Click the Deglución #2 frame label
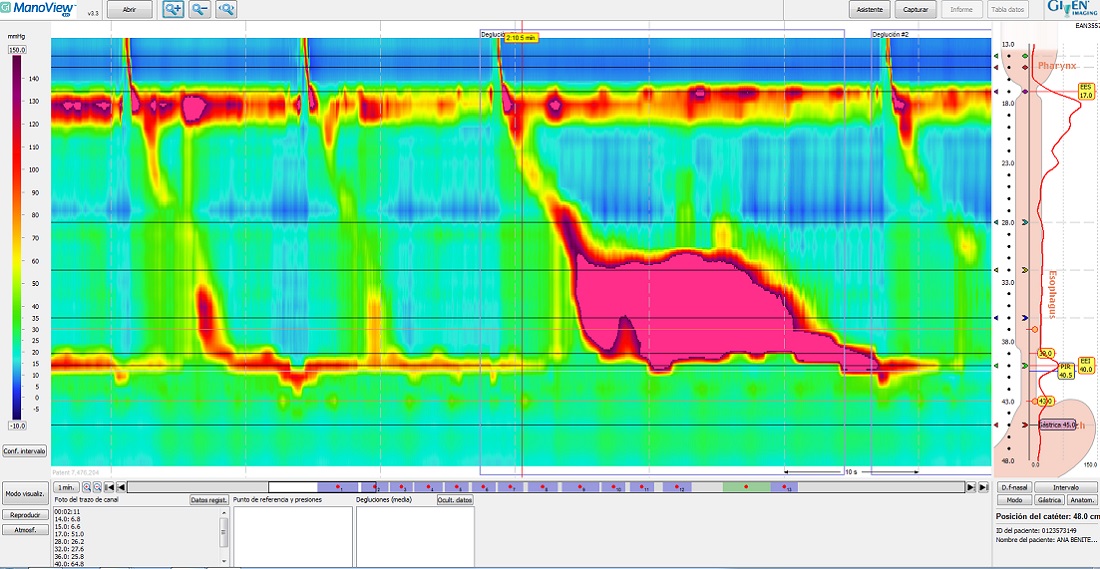The width and height of the screenshot is (1100, 569). pos(890,34)
